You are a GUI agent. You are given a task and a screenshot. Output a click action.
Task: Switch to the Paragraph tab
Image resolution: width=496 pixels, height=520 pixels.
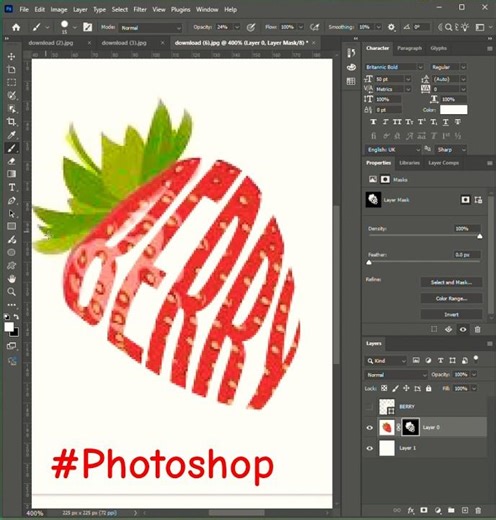[x=409, y=48]
